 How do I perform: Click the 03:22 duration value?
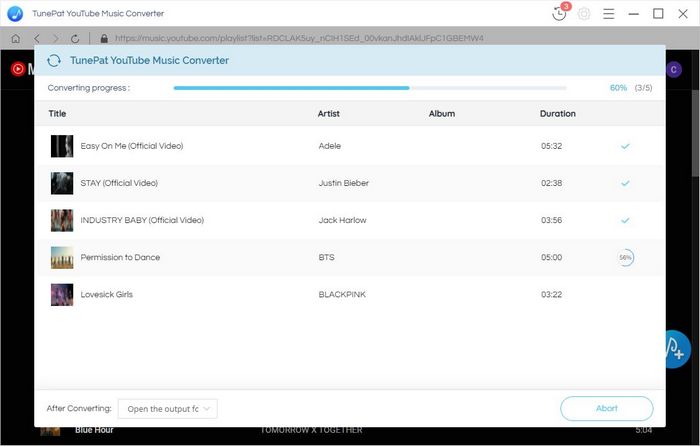551,295
